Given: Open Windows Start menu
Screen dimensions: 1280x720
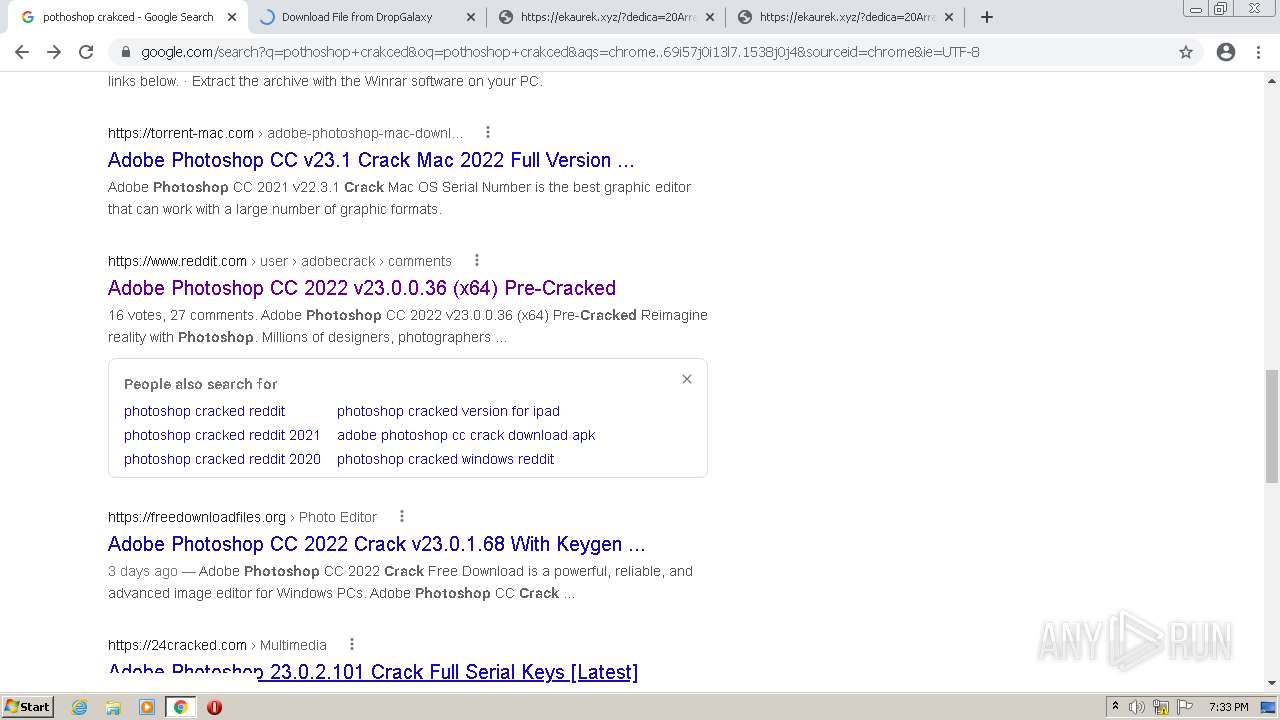Looking at the screenshot, I should 27,706.
